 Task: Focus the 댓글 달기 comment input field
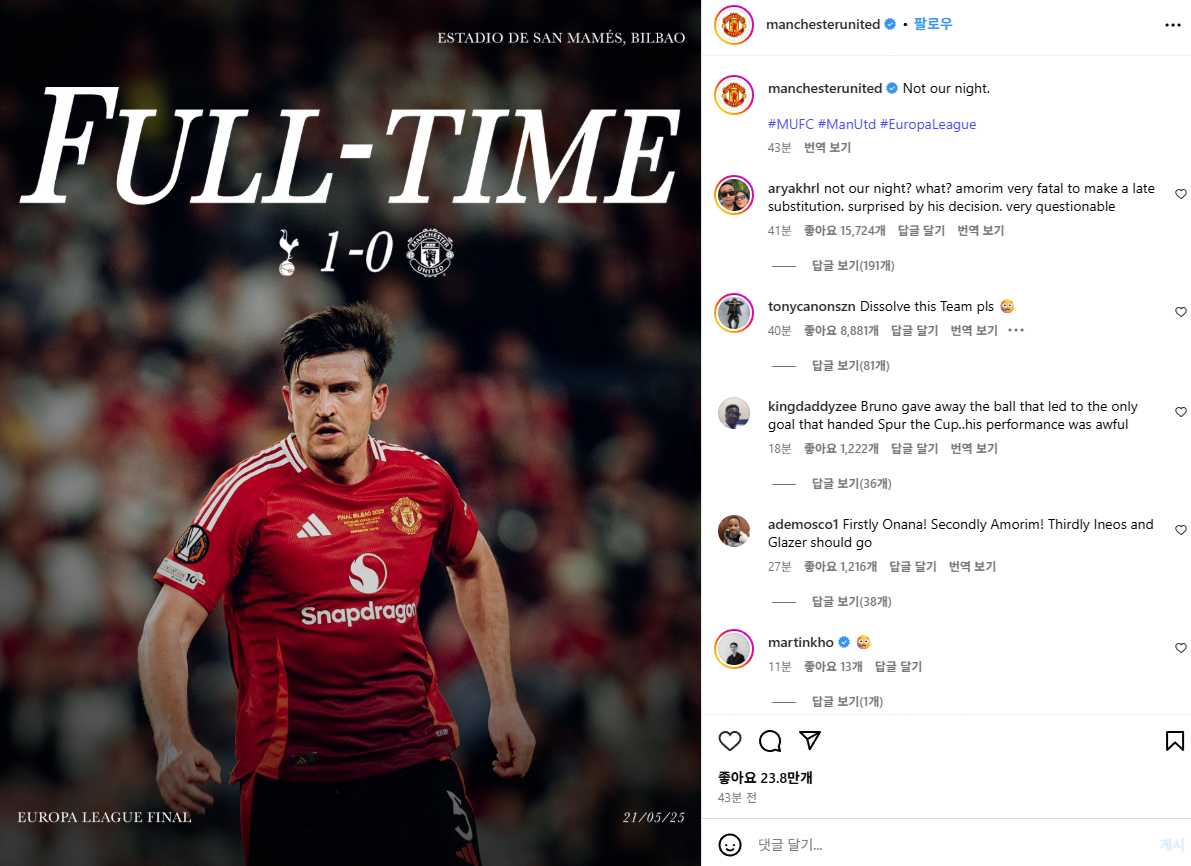[949, 845]
